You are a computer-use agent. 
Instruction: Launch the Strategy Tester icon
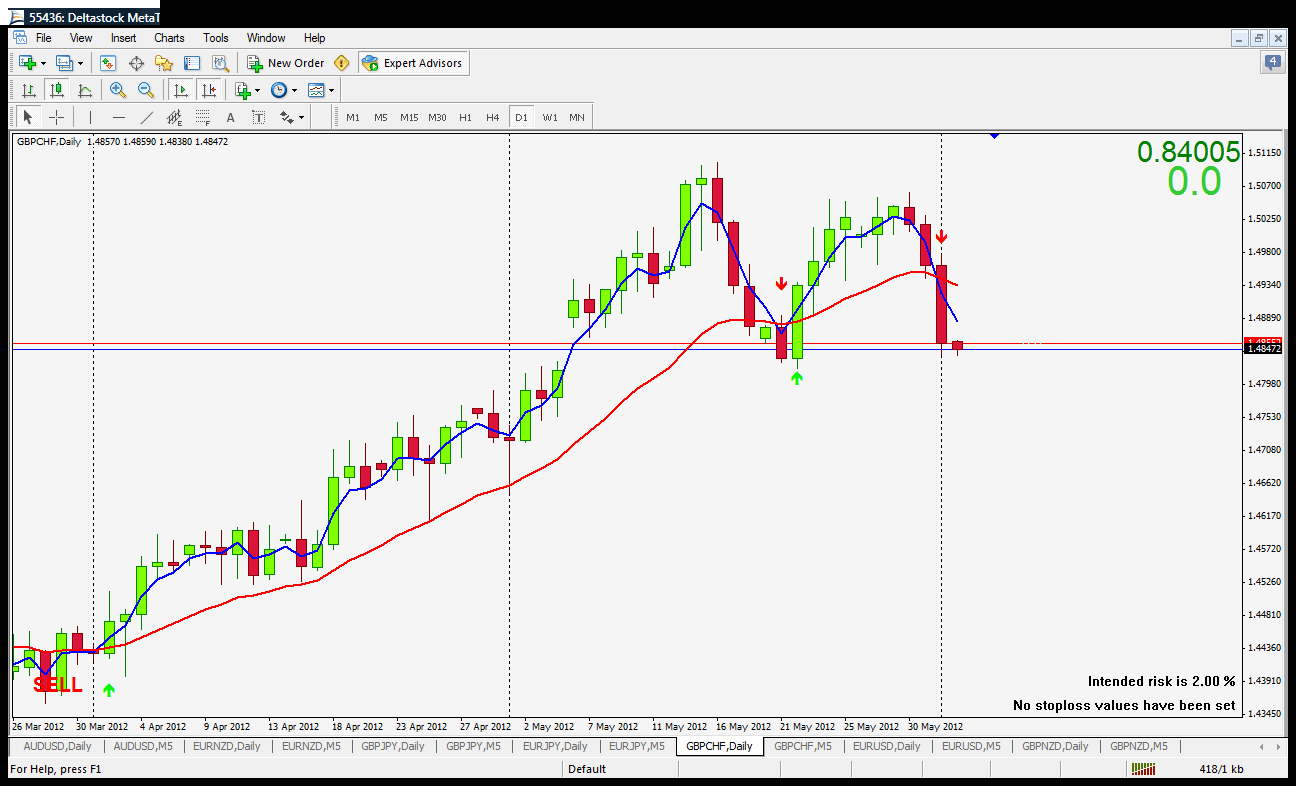[220, 63]
